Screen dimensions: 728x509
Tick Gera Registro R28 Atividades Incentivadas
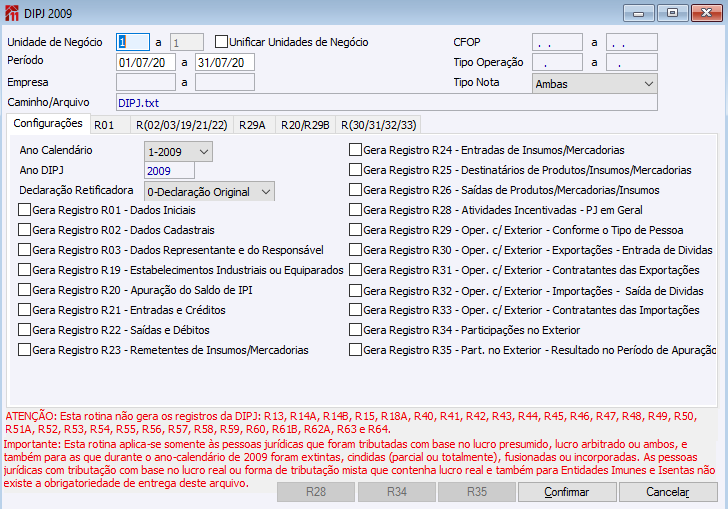pyautogui.click(x=355, y=210)
